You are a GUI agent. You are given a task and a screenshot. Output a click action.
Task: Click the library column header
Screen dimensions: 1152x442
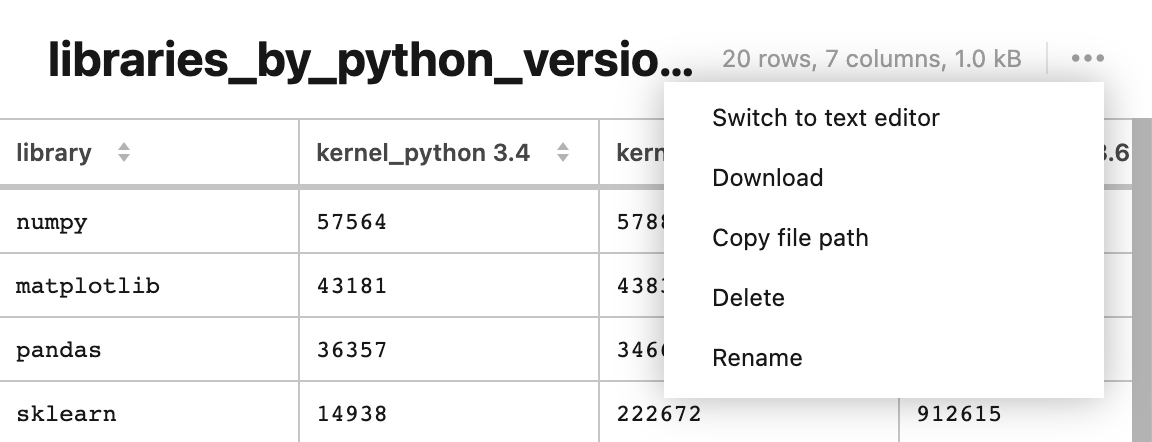click(54, 153)
